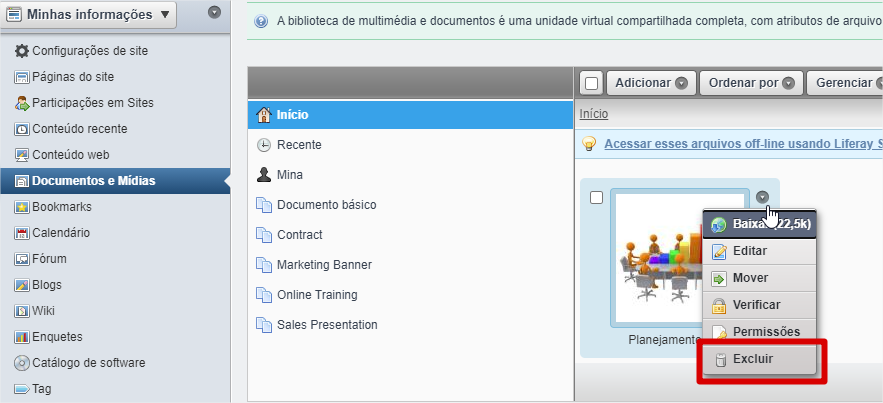Select Editar in the document menu
This screenshot has height=403, width=883.
coord(750,251)
